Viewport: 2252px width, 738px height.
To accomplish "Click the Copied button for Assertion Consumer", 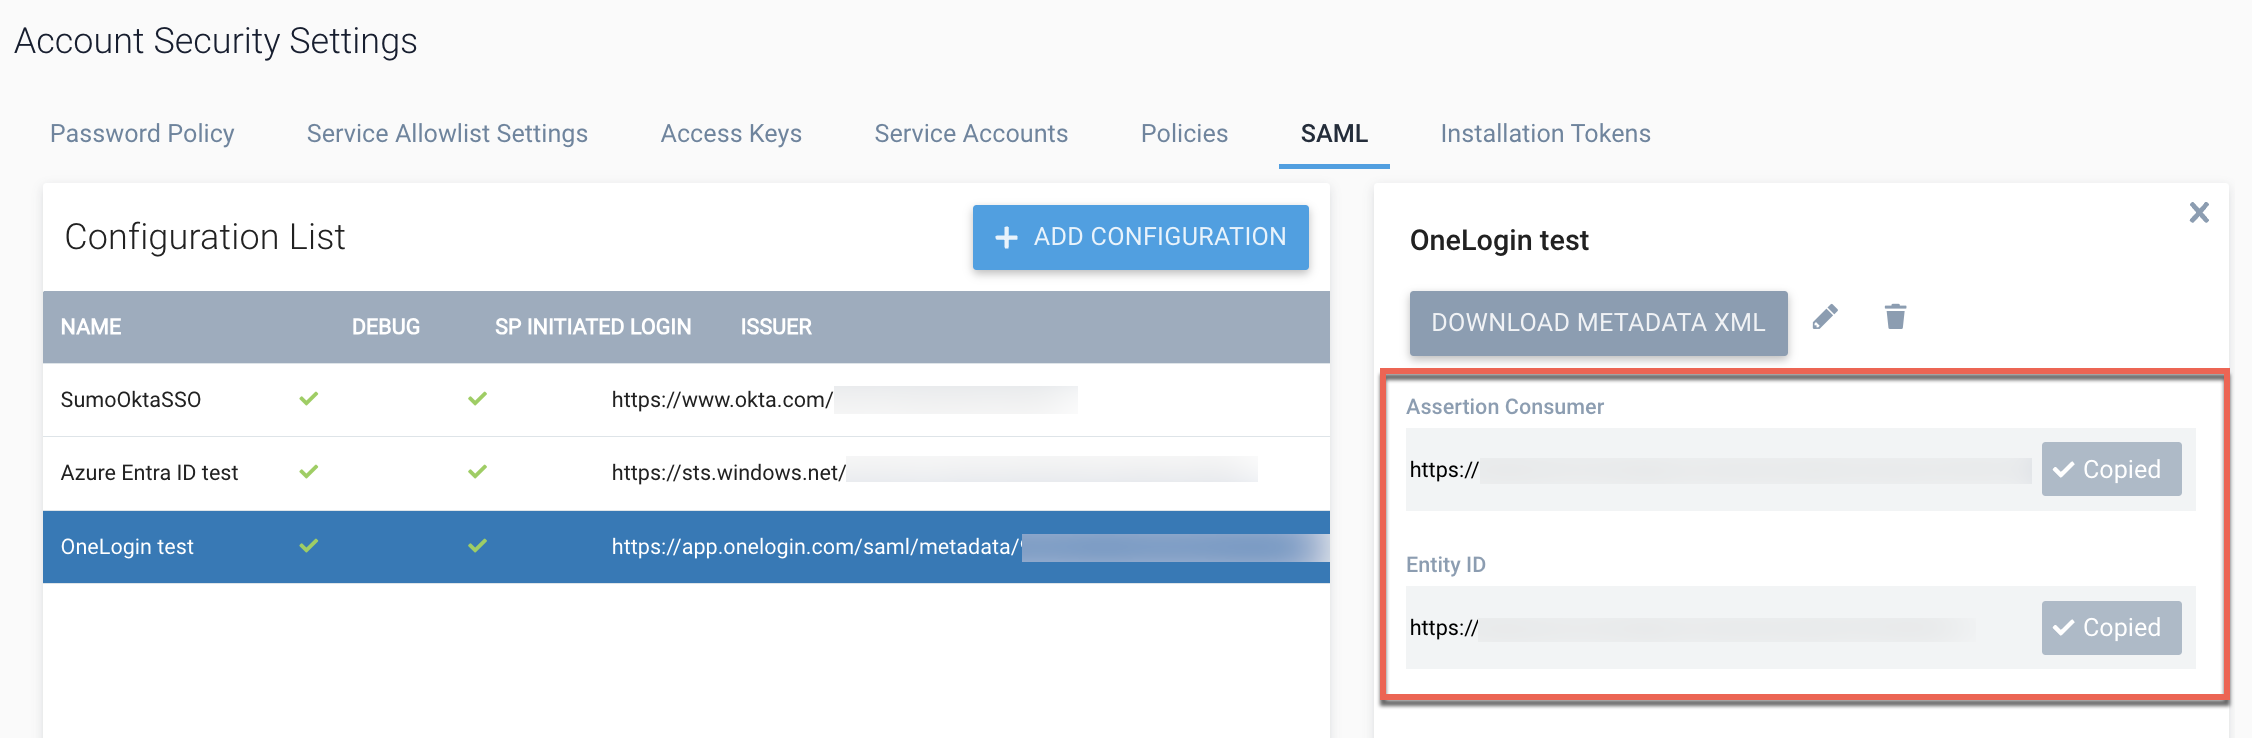I will (2110, 469).
